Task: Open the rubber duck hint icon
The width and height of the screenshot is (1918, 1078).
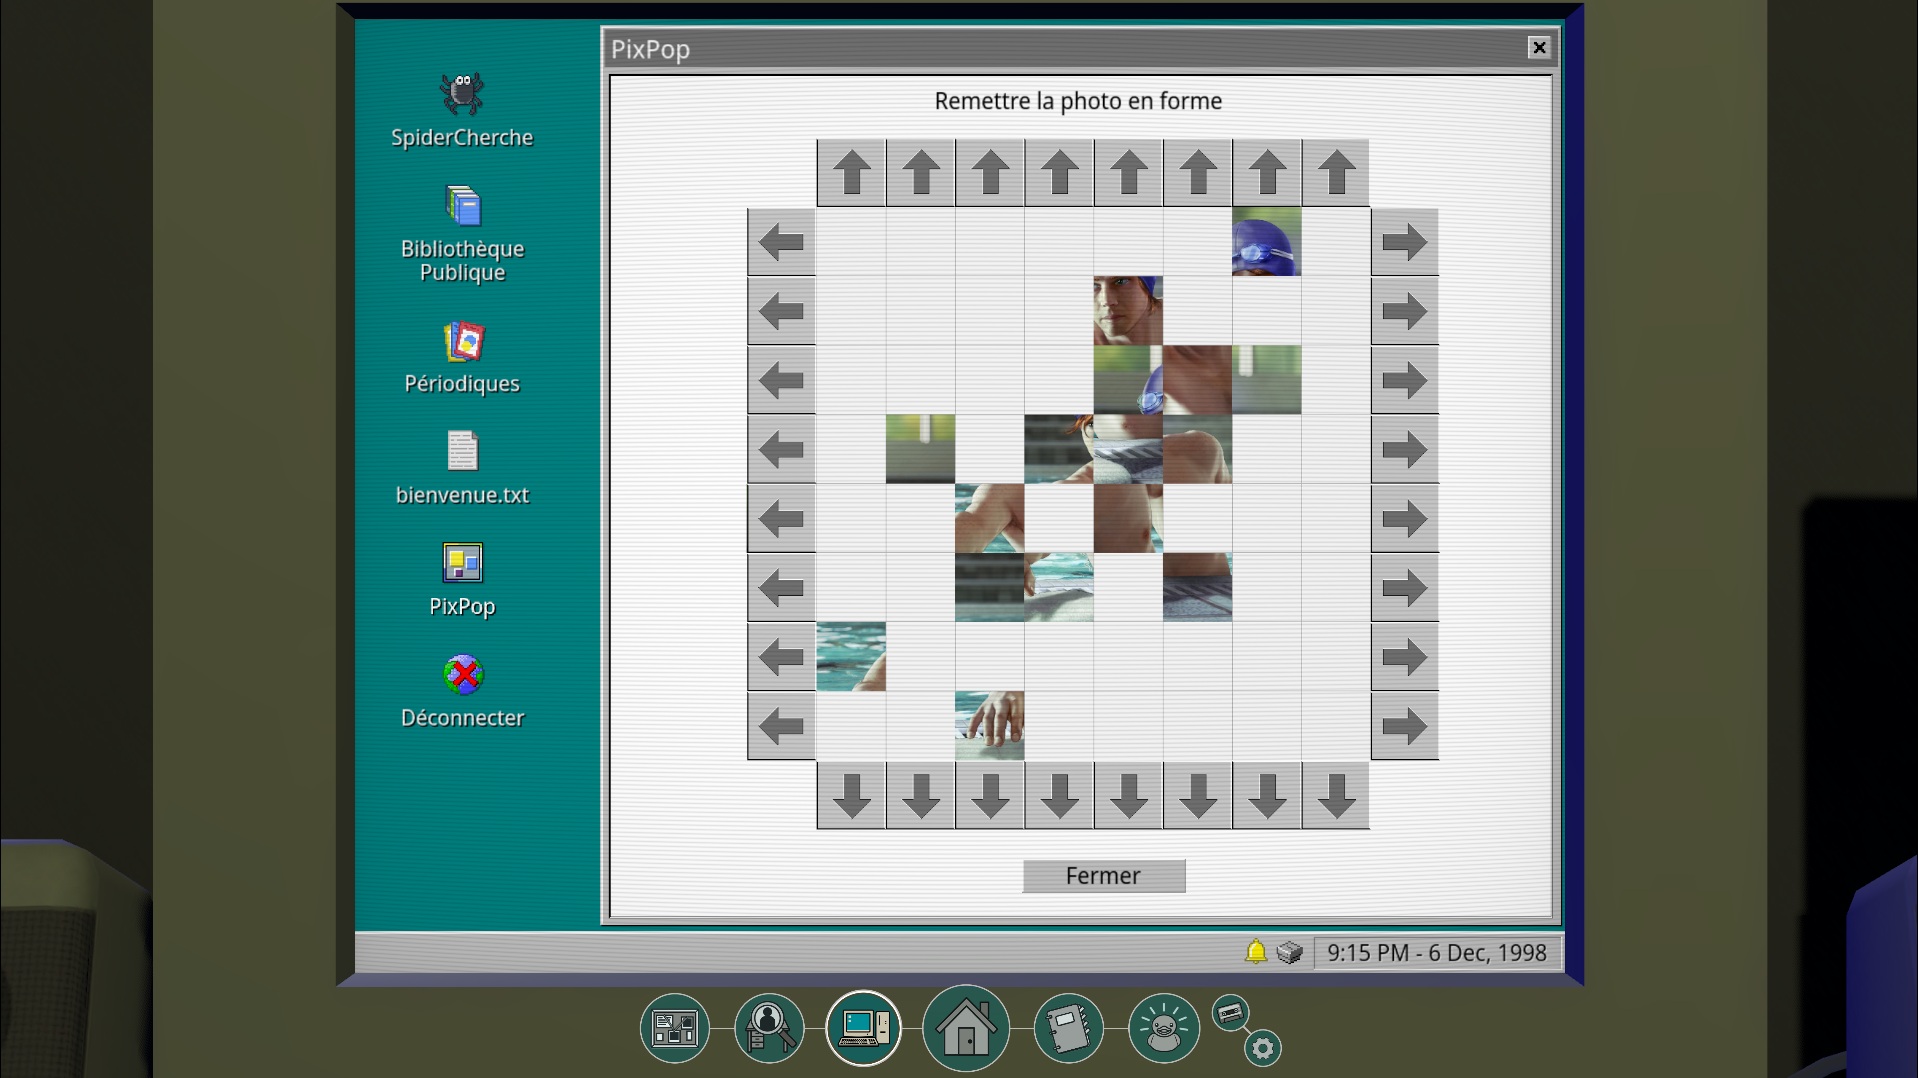Action: 1163,1028
